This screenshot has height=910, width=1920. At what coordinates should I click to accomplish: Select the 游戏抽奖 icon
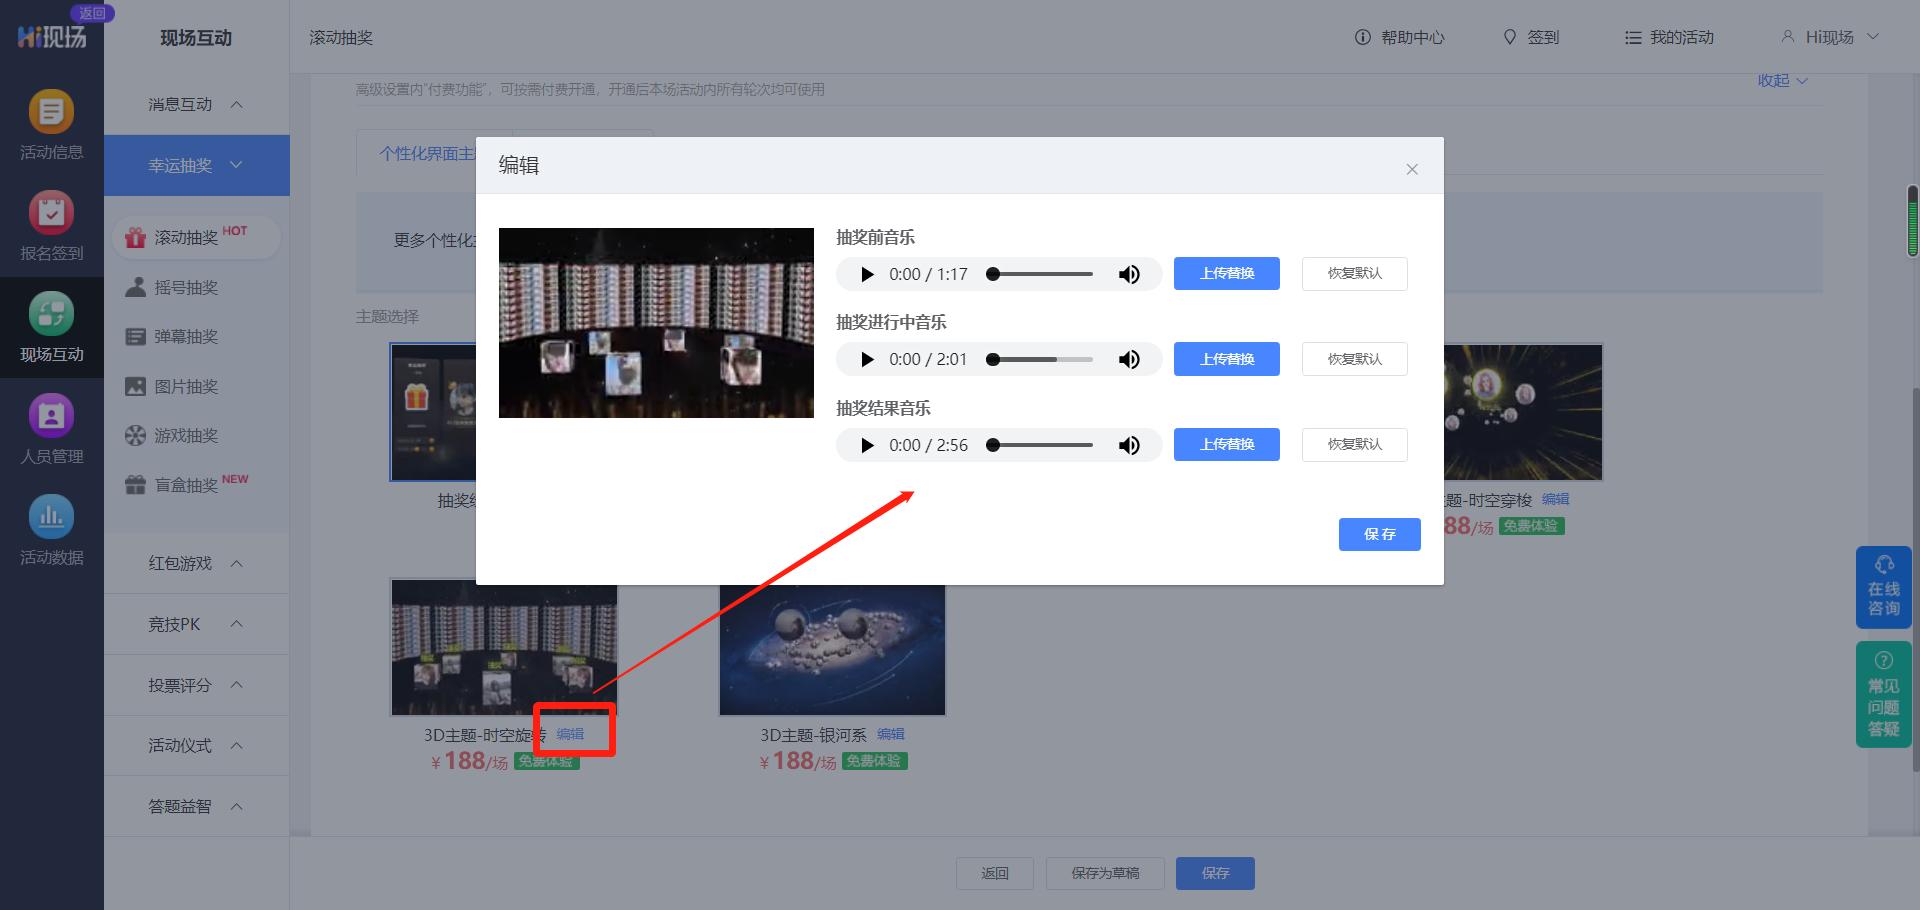pos(135,435)
